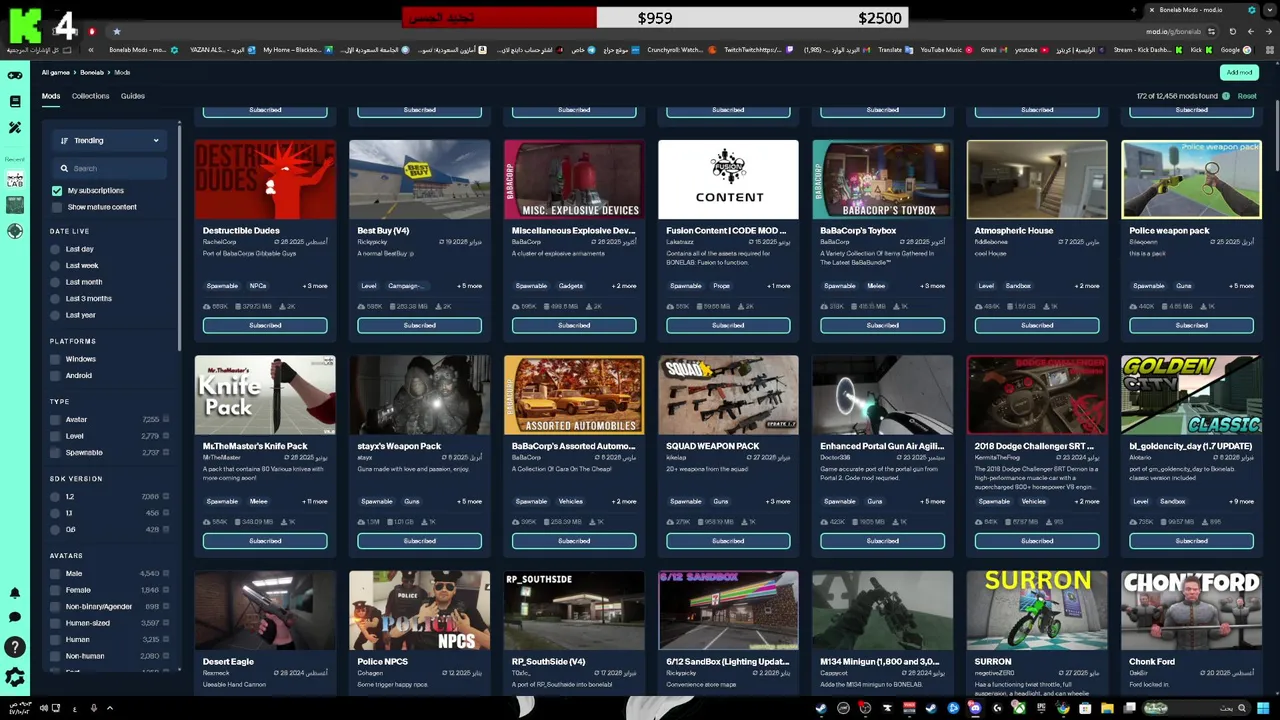Uncheck the My subscriptions checkbox
The height and width of the screenshot is (720, 1280).
click(57, 190)
